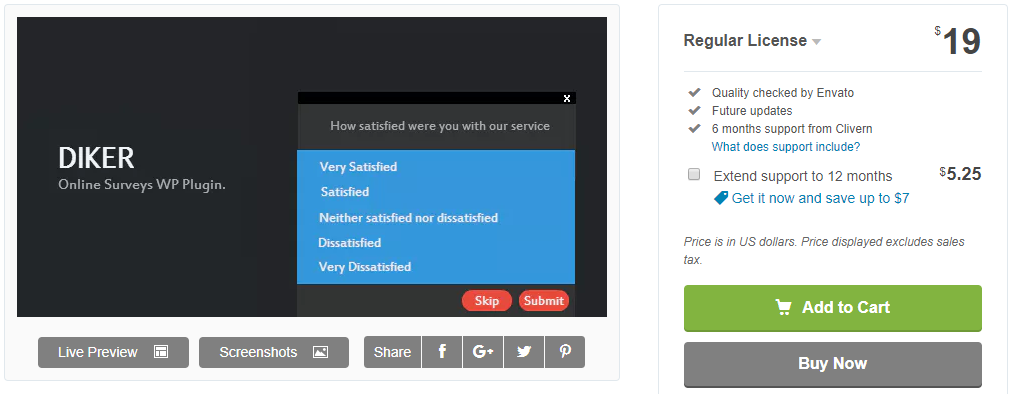View Screenshots of the plugin
Viewport: 1013px width, 394px height.
[x=274, y=352]
